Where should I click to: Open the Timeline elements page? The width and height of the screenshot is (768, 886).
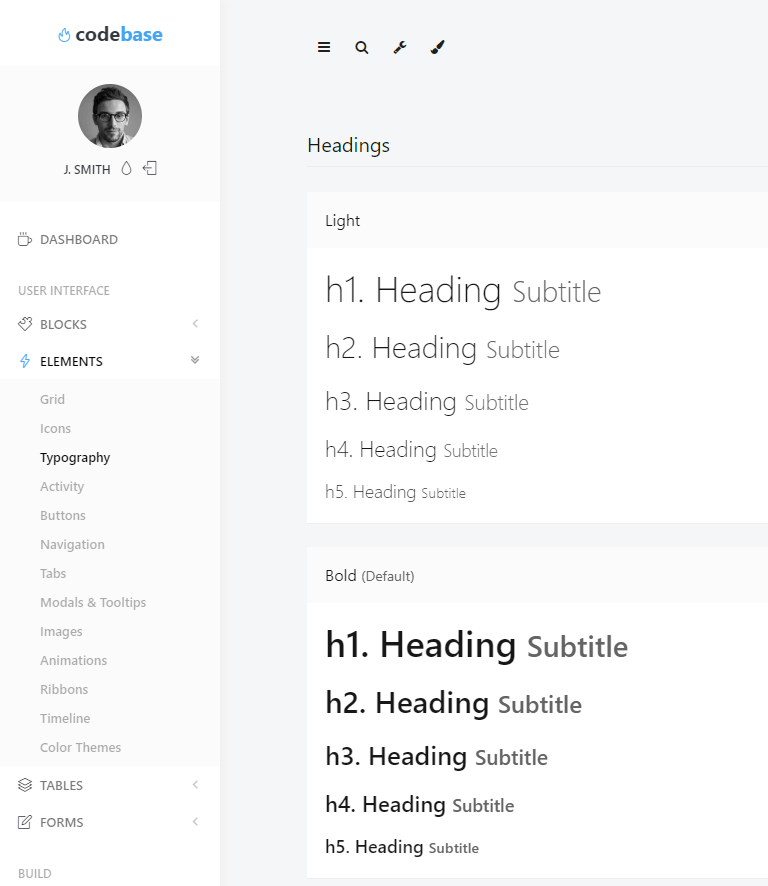click(65, 718)
